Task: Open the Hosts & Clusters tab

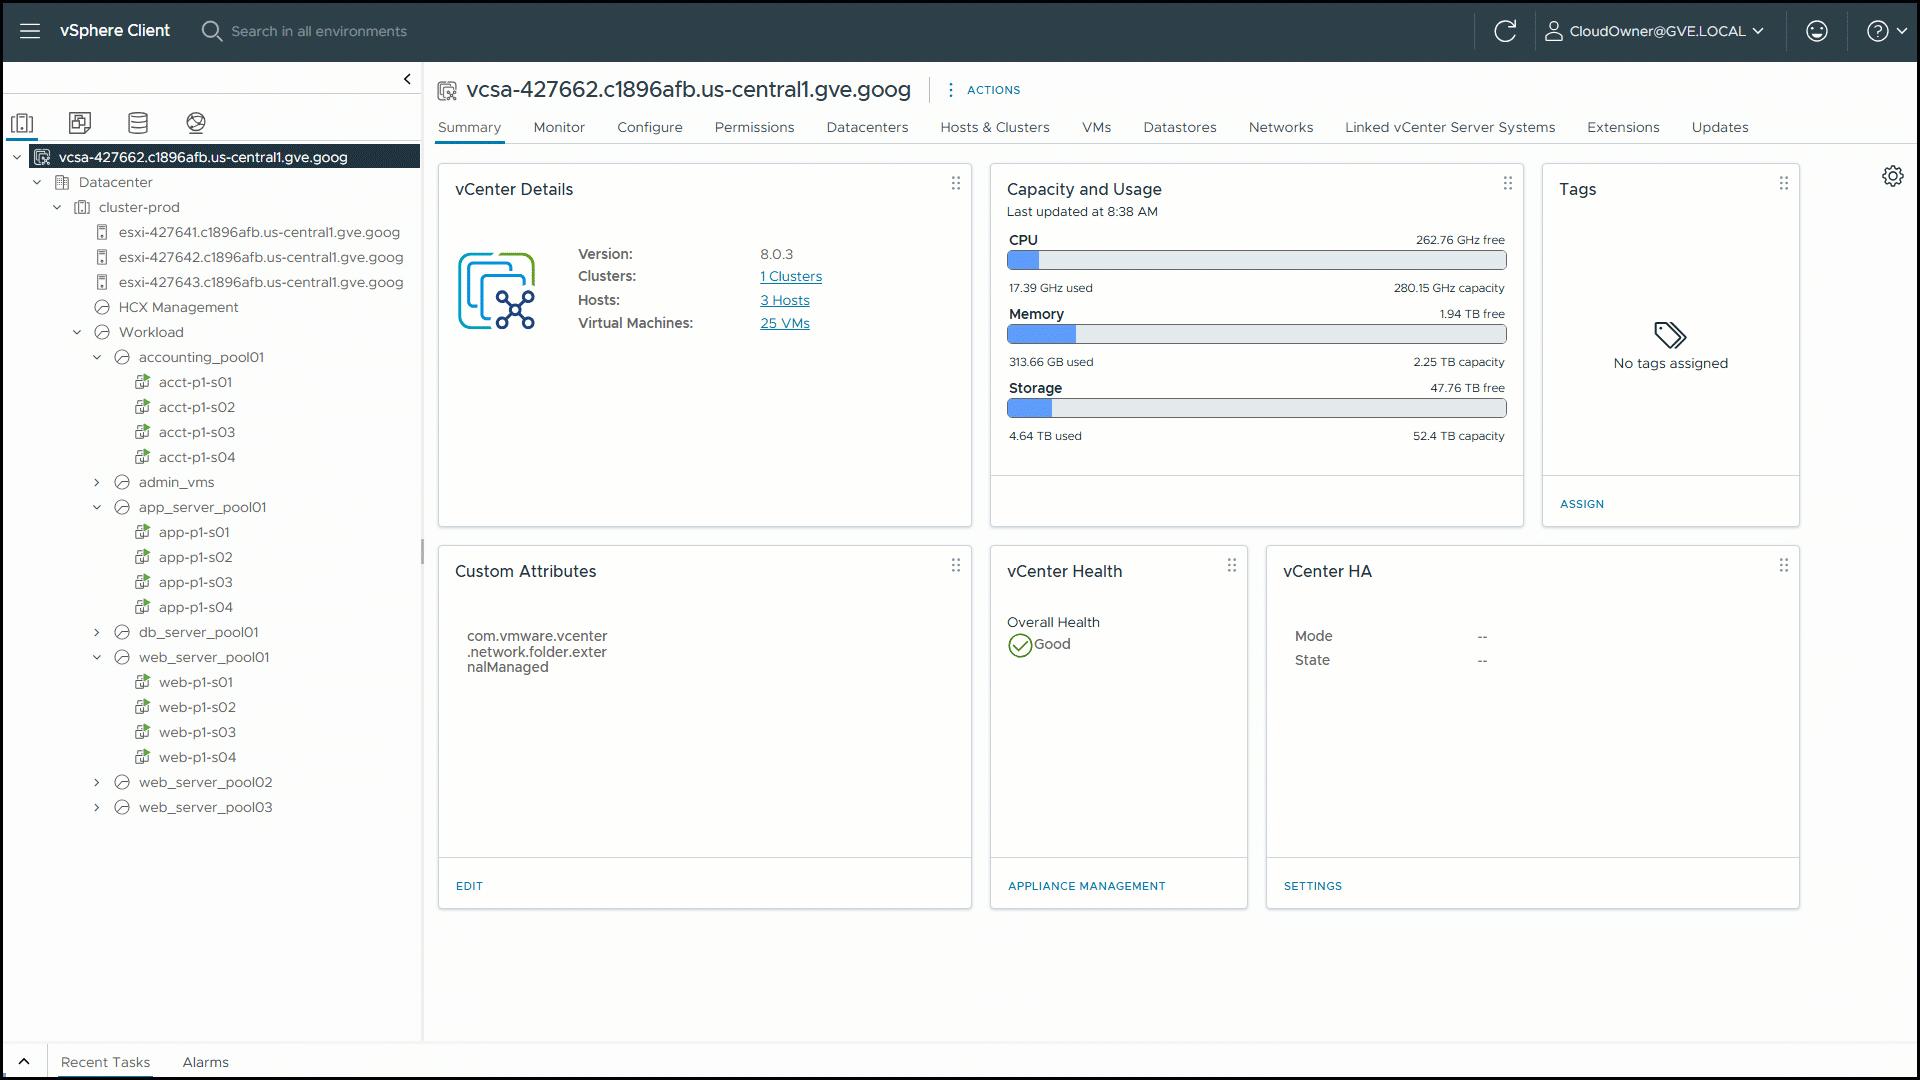Action: point(995,127)
